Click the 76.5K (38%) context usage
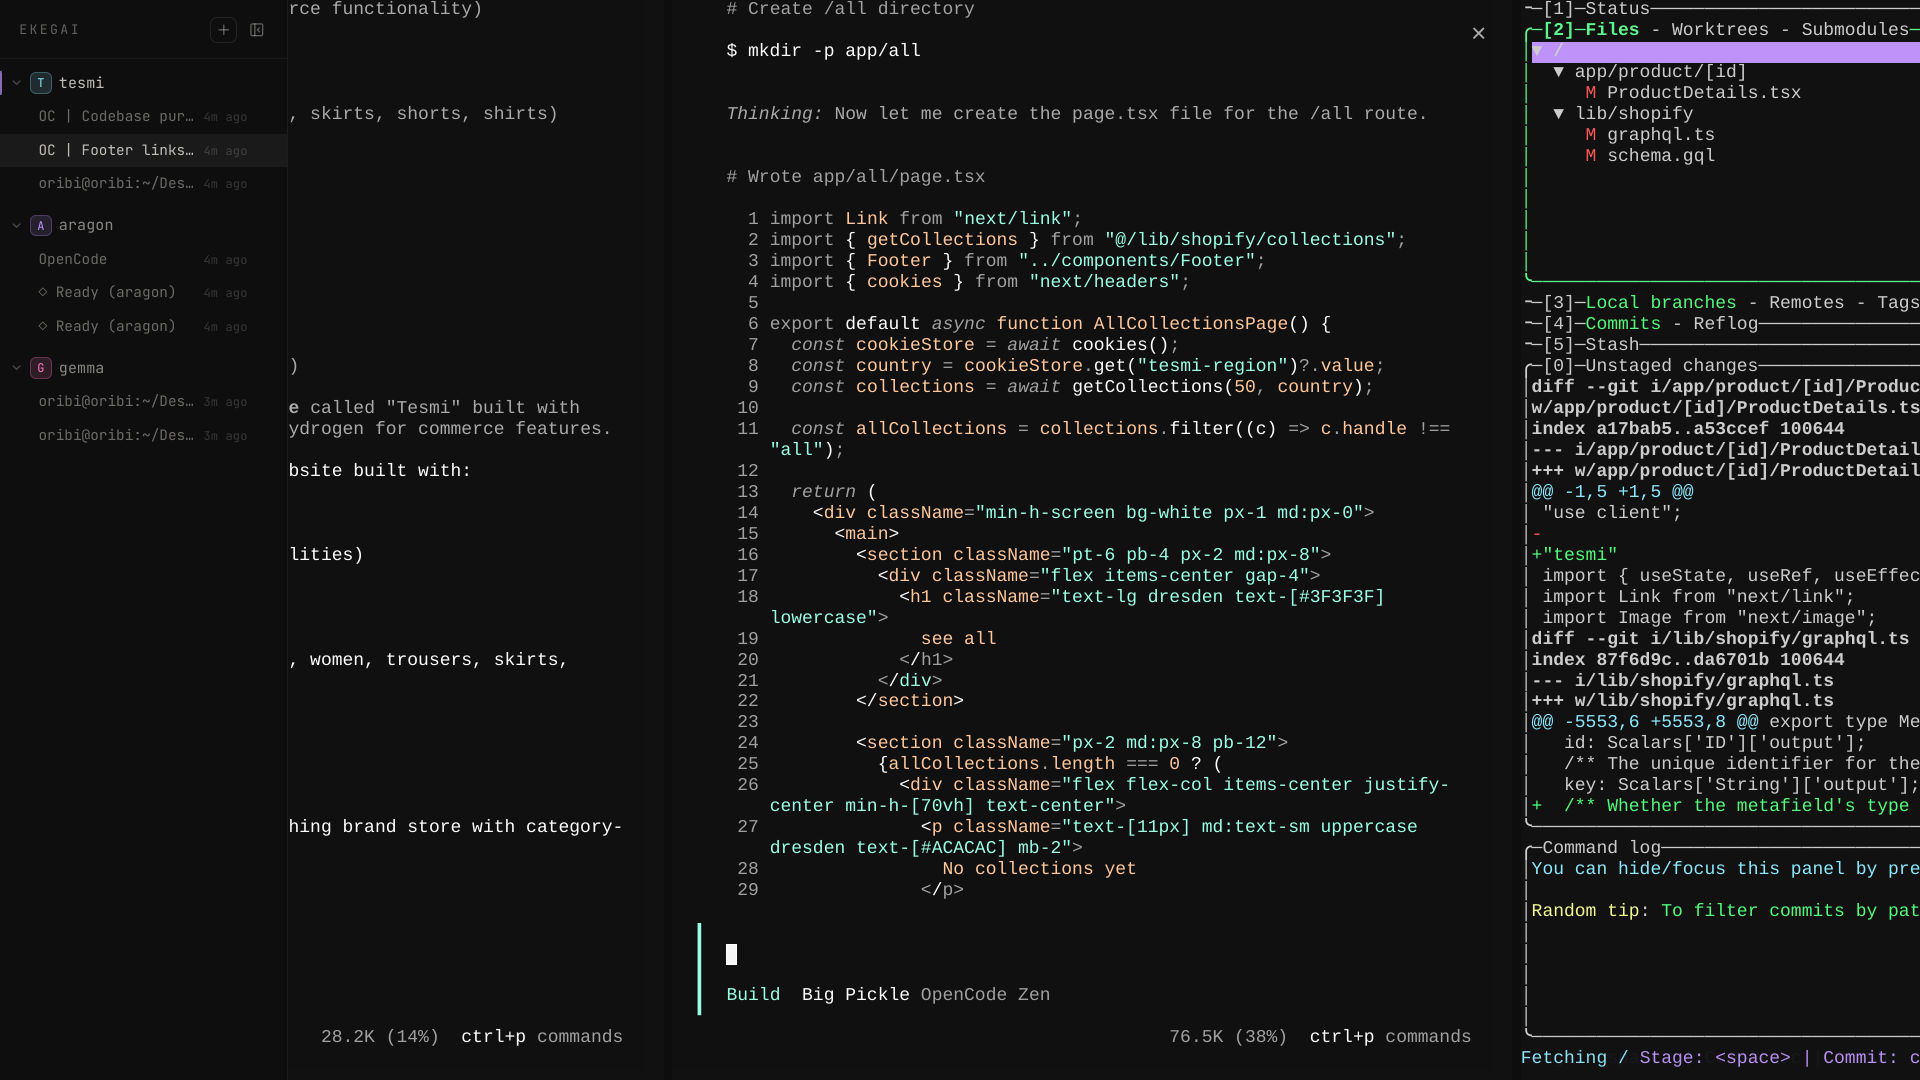The width and height of the screenshot is (1920, 1080). tap(1228, 1037)
